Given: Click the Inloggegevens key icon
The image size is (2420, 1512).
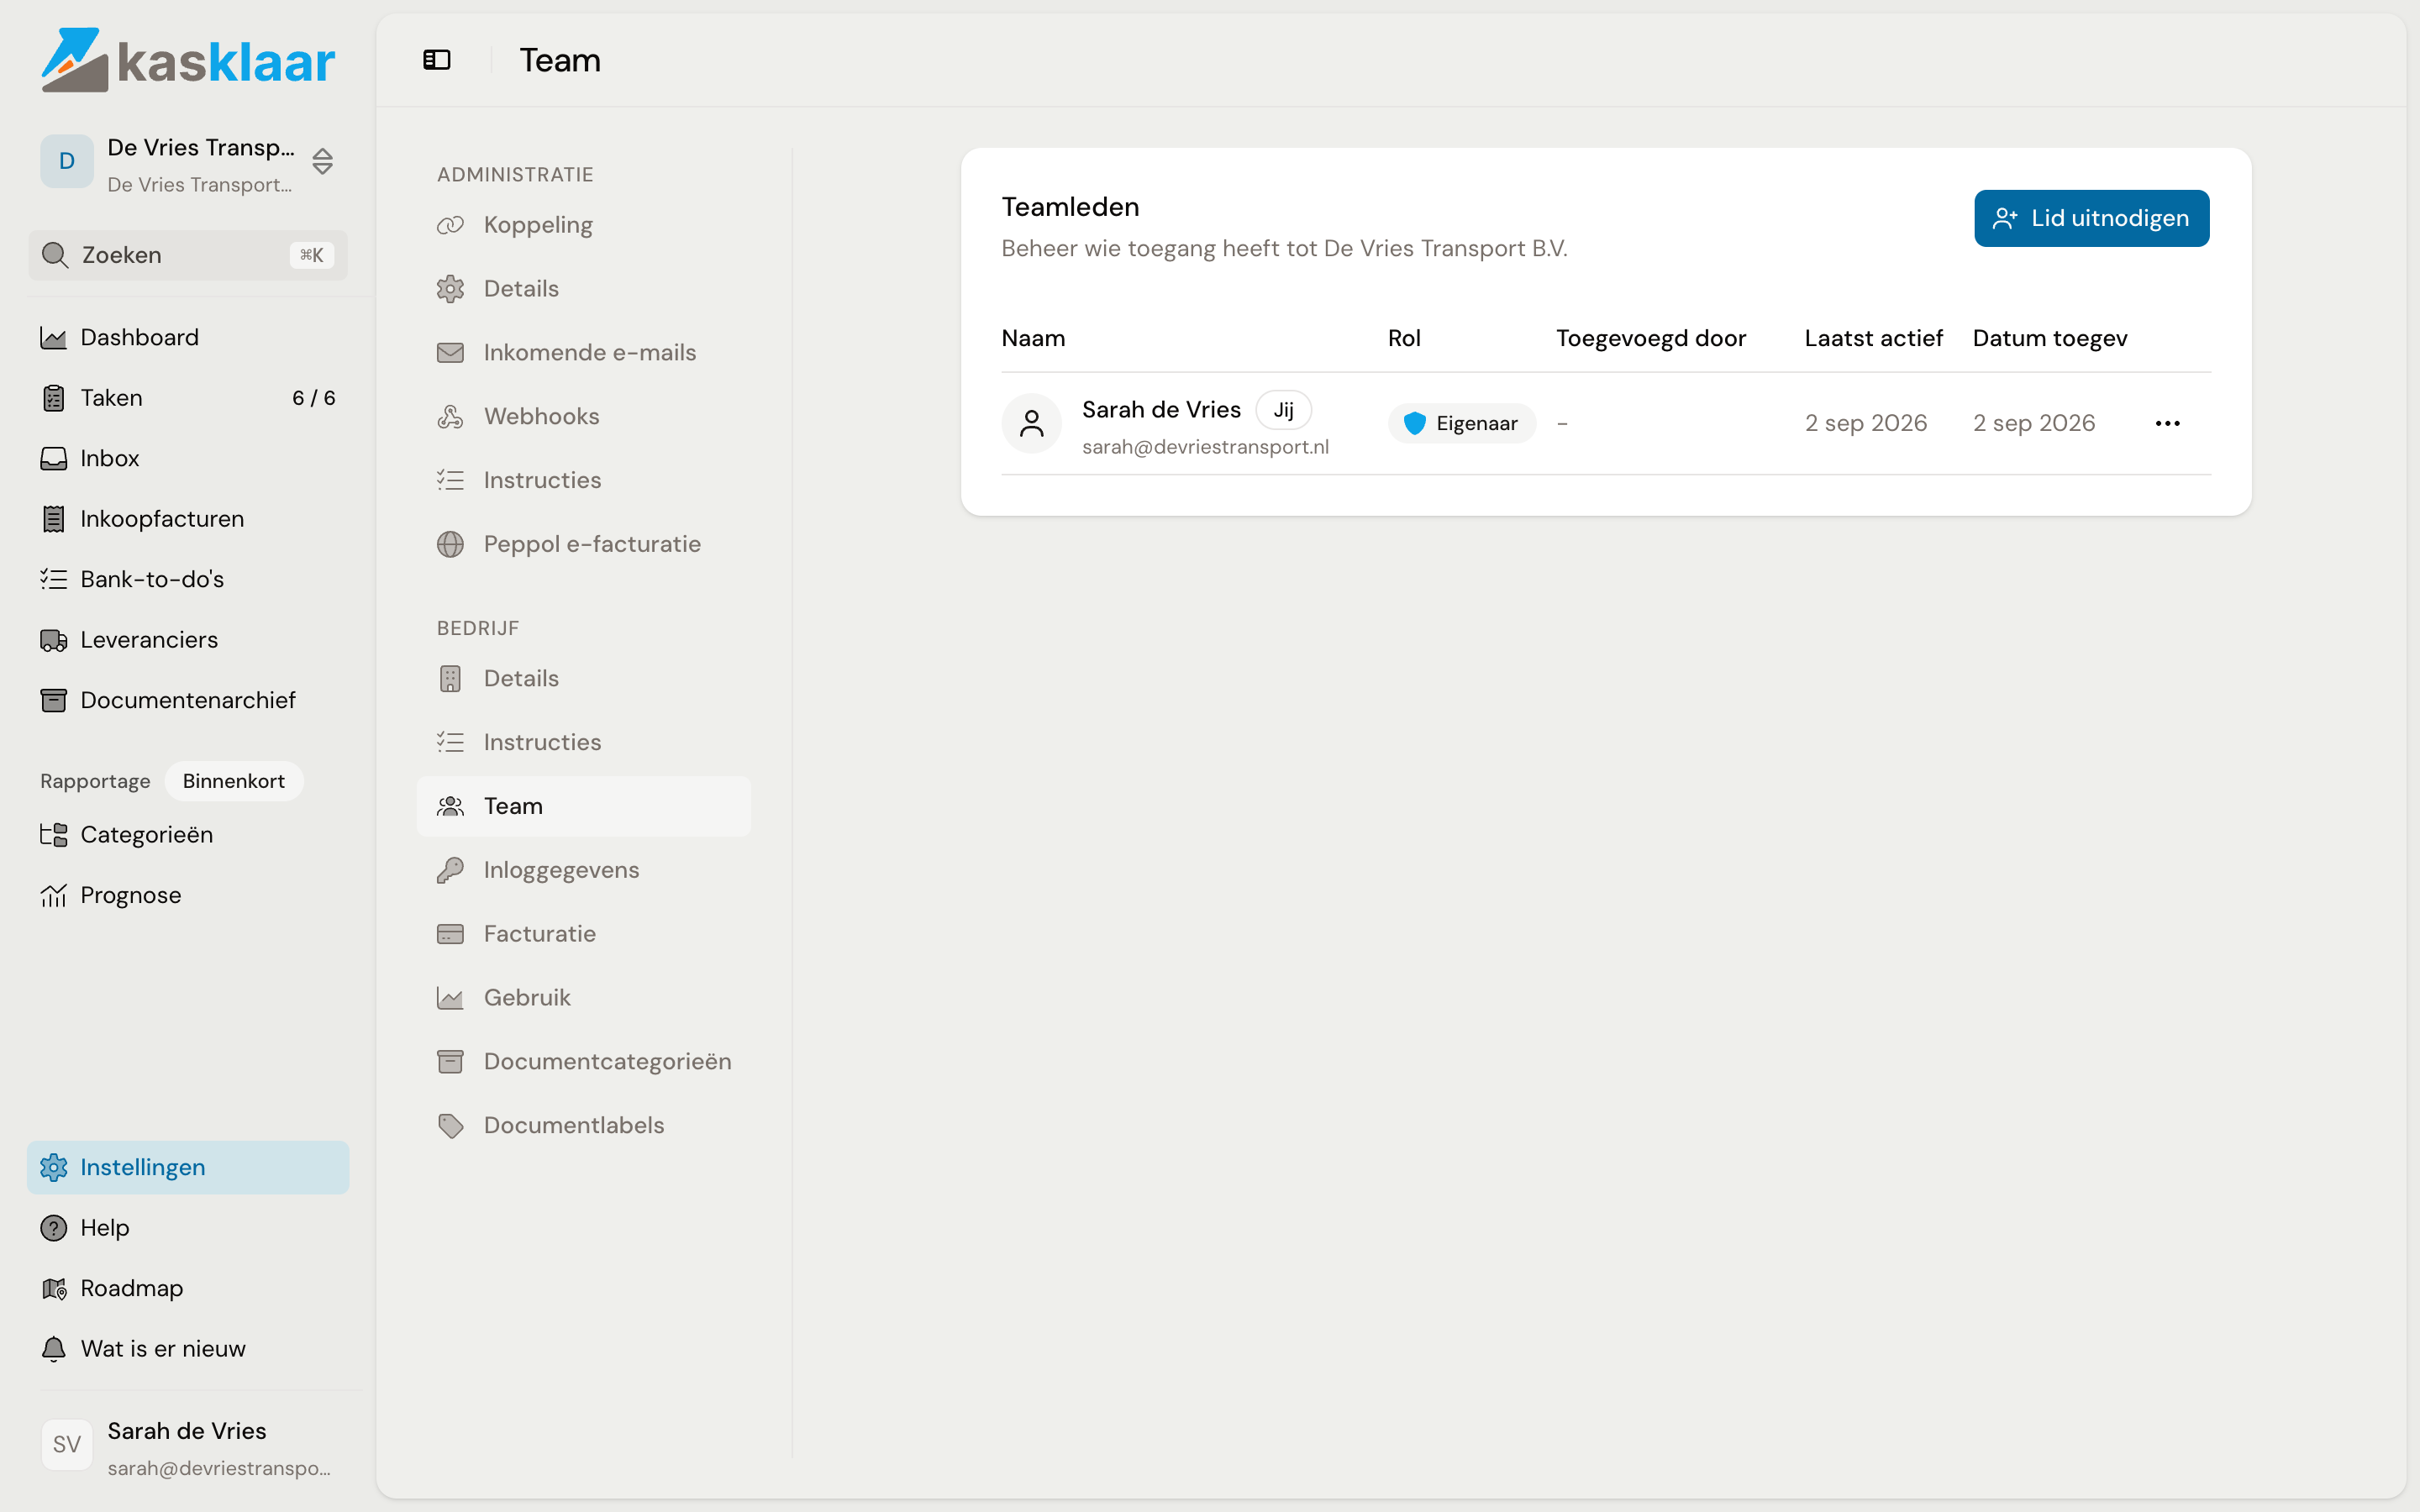Looking at the screenshot, I should tap(450, 871).
